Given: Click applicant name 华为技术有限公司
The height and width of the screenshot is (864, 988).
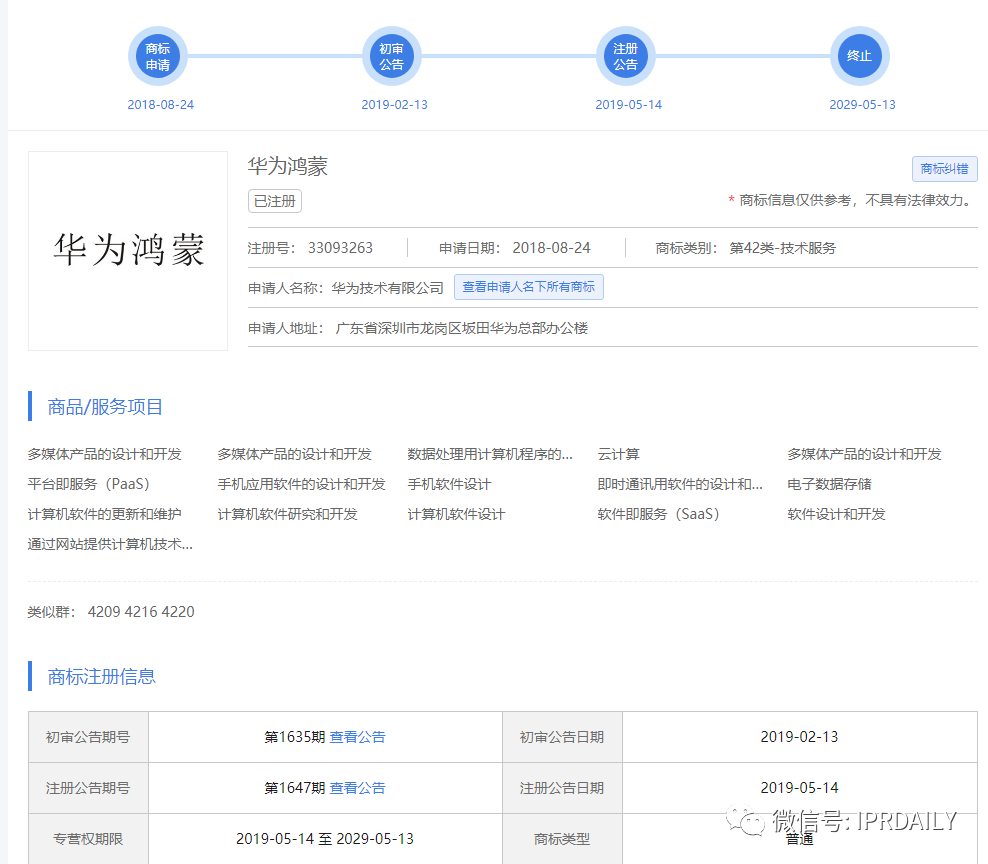Looking at the screenshot, I should [x=388, y=288].
